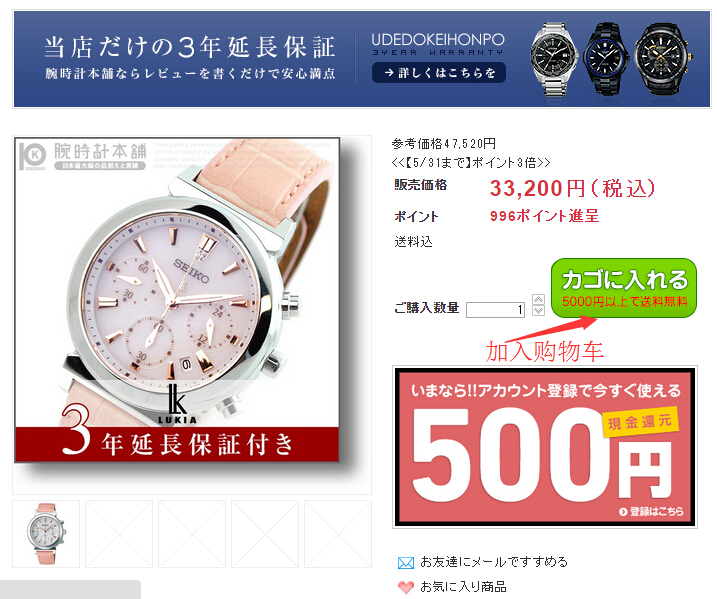Screen dimensions: 717x599
Task: Click the pink heart favorites icon
Action: click(x=406, y=587)
